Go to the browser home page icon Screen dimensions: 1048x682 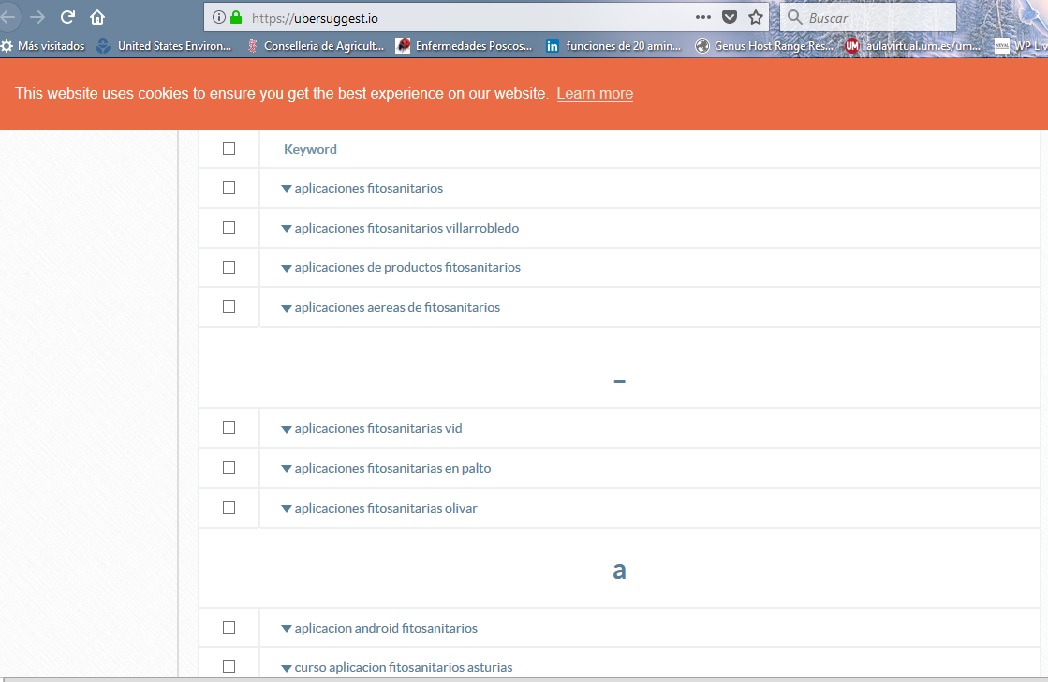tap(97, 17)
